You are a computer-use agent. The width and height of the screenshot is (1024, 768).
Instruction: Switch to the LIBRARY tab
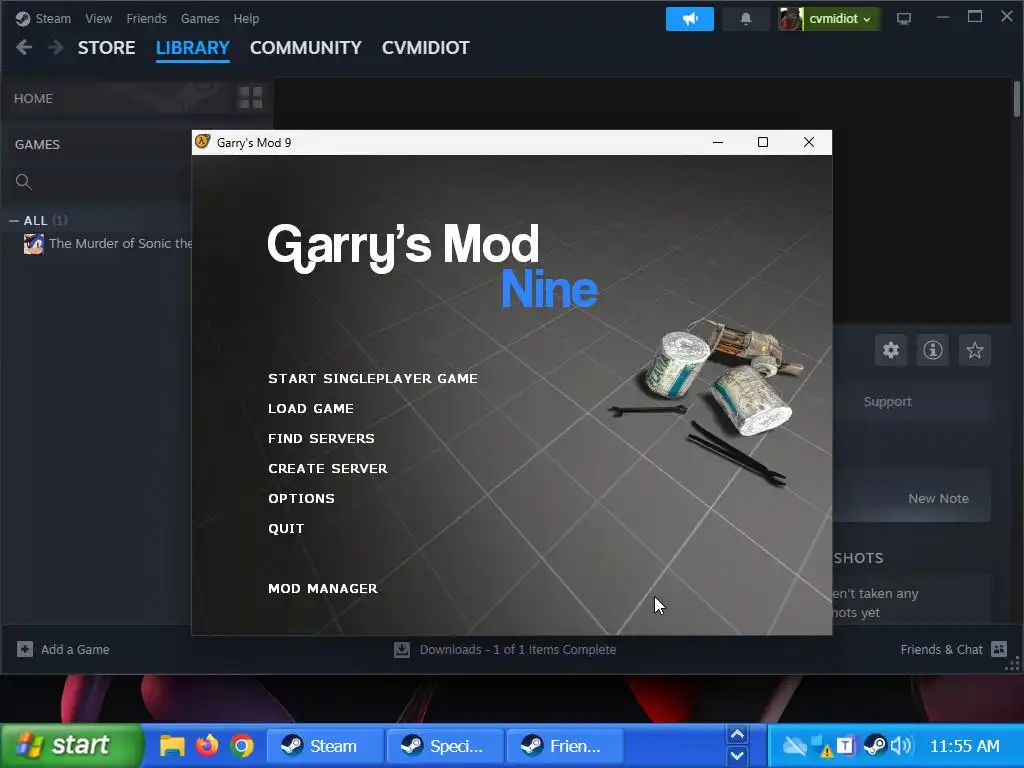click(x=193, y=48)
